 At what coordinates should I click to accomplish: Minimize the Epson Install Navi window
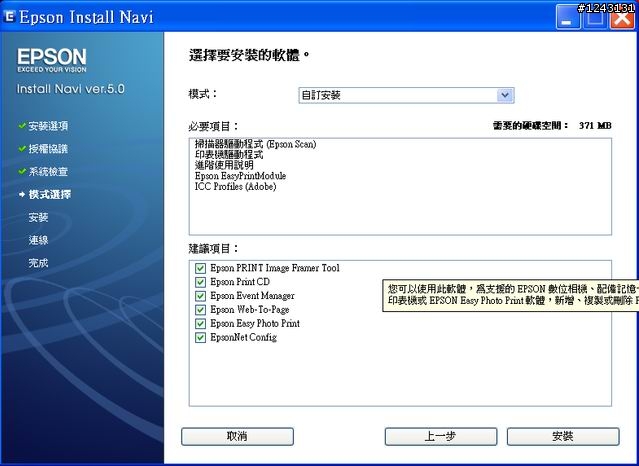(x=568, y=18)
